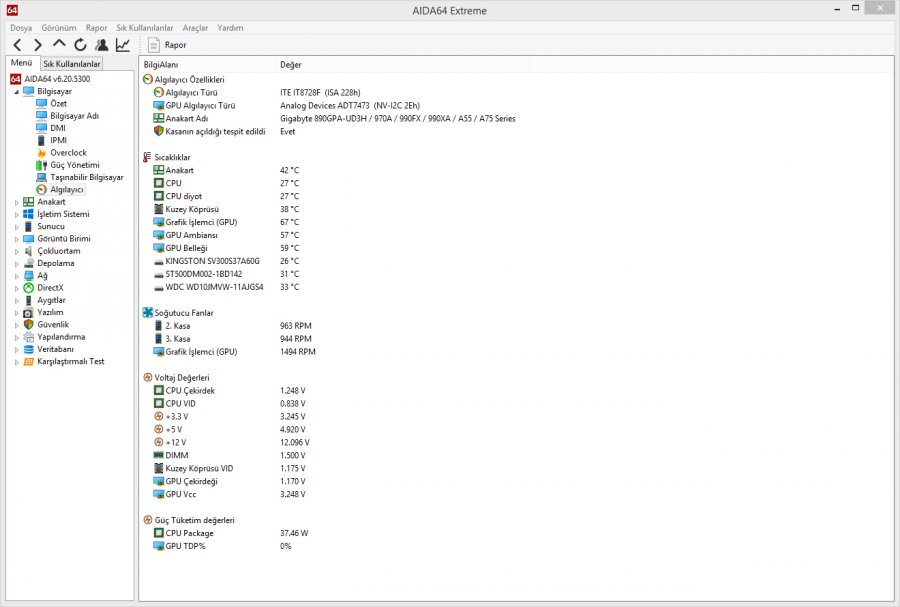Viewport: 900px width, 607px height.
Task: Select the CPU diyot temperature row
Action: pos(226,196)
